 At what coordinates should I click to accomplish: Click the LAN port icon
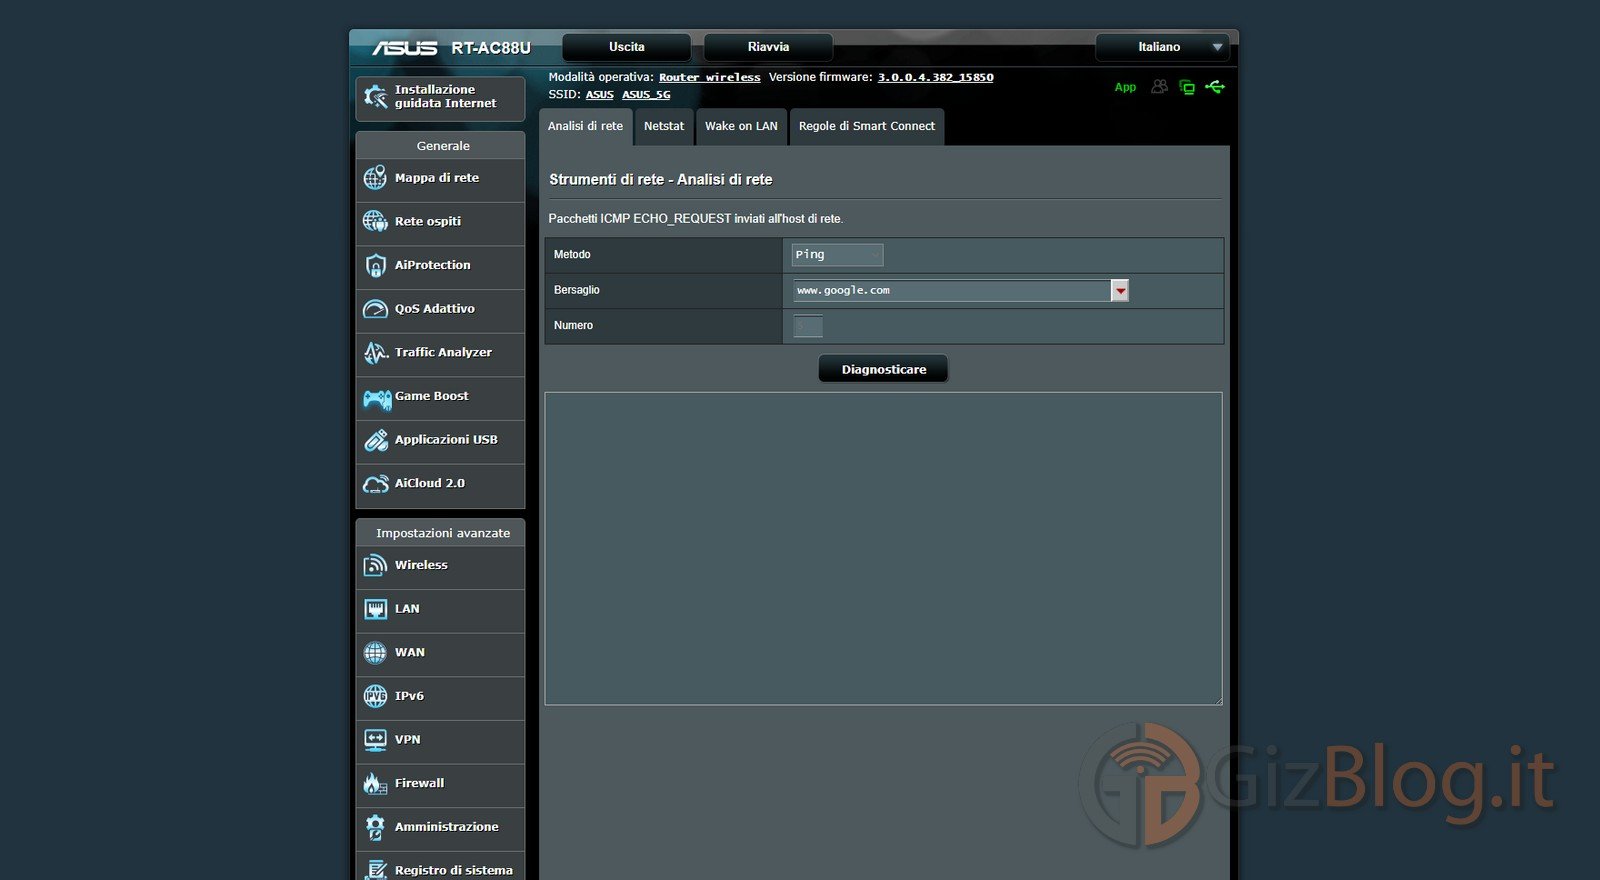pyautogui.click(x=375, y=609)
